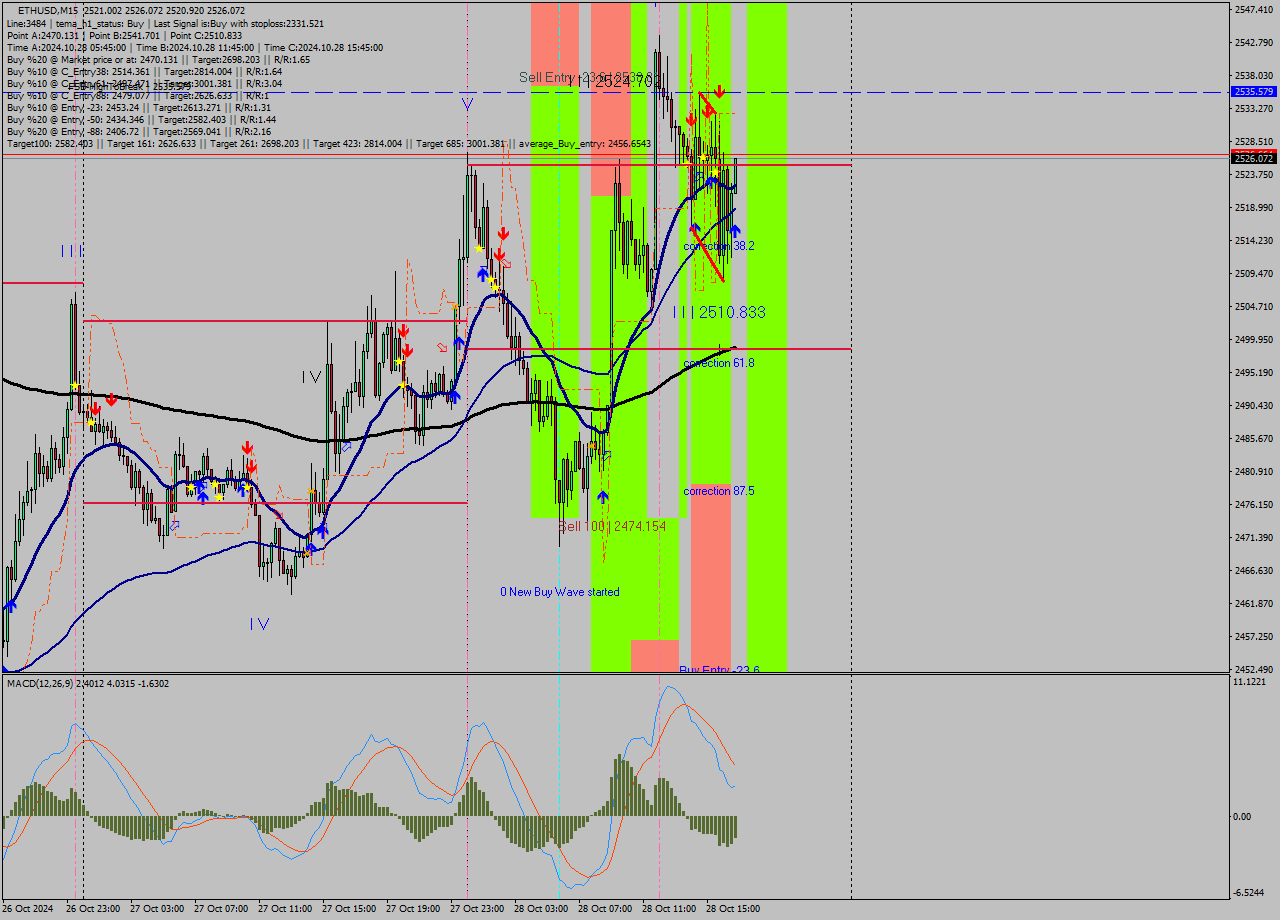Click the '0 New Buy Wave started' text
This screenshot has width=1280, height=920.
tap(560, 592)
